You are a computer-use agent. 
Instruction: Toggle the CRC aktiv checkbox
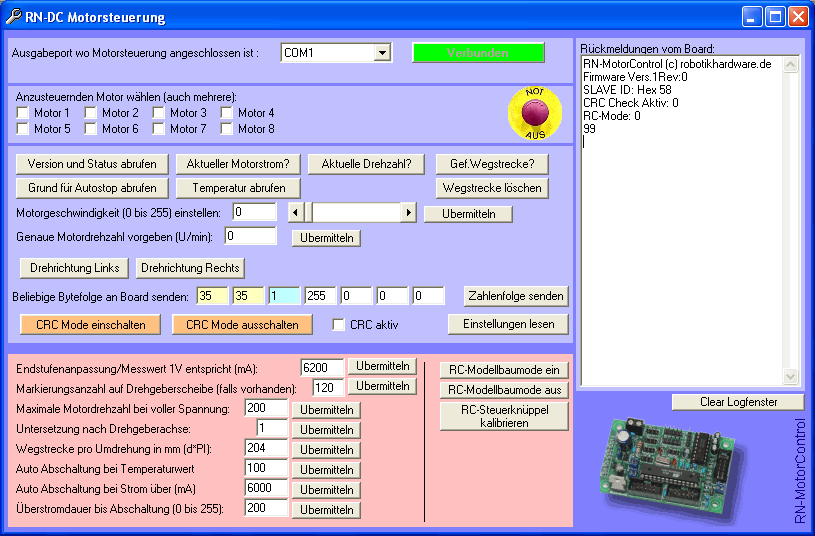(x=339, y=324)
